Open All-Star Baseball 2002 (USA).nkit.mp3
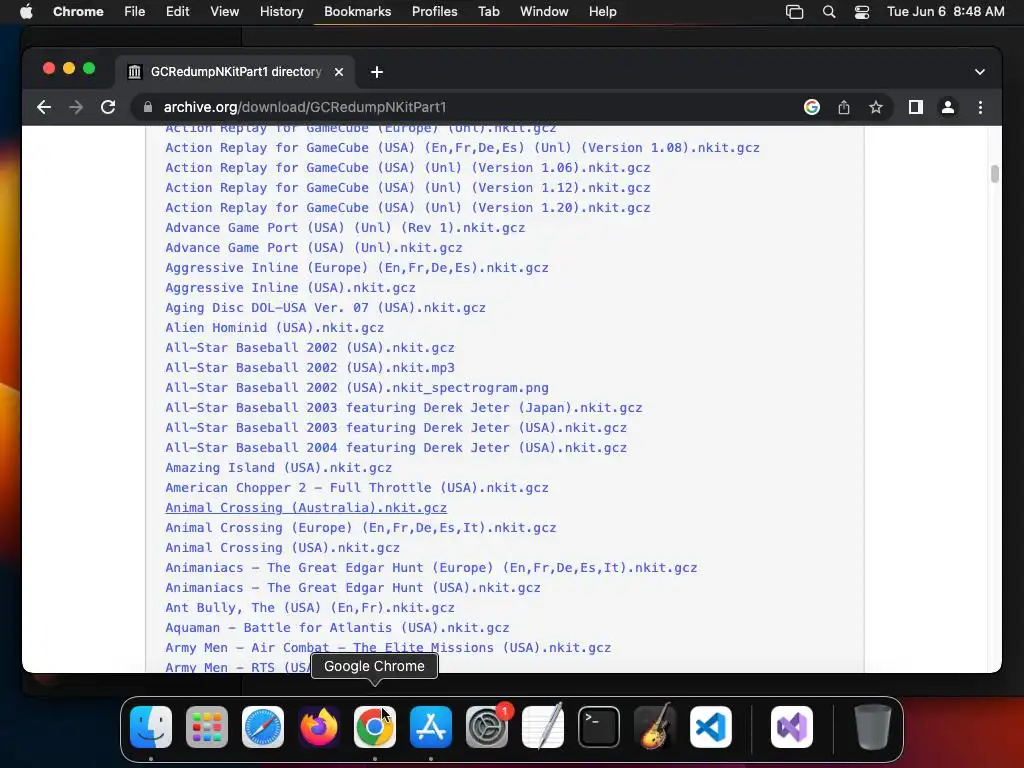Image resolution: width=1024 pixels, height=768 pixels. pyautogui.click(x=310, y=368)
